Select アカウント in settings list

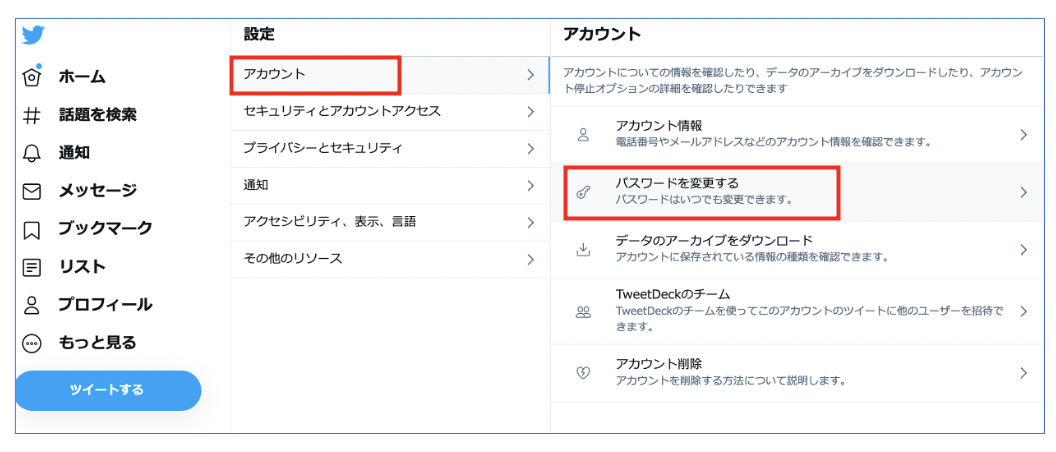pos(391,75)
